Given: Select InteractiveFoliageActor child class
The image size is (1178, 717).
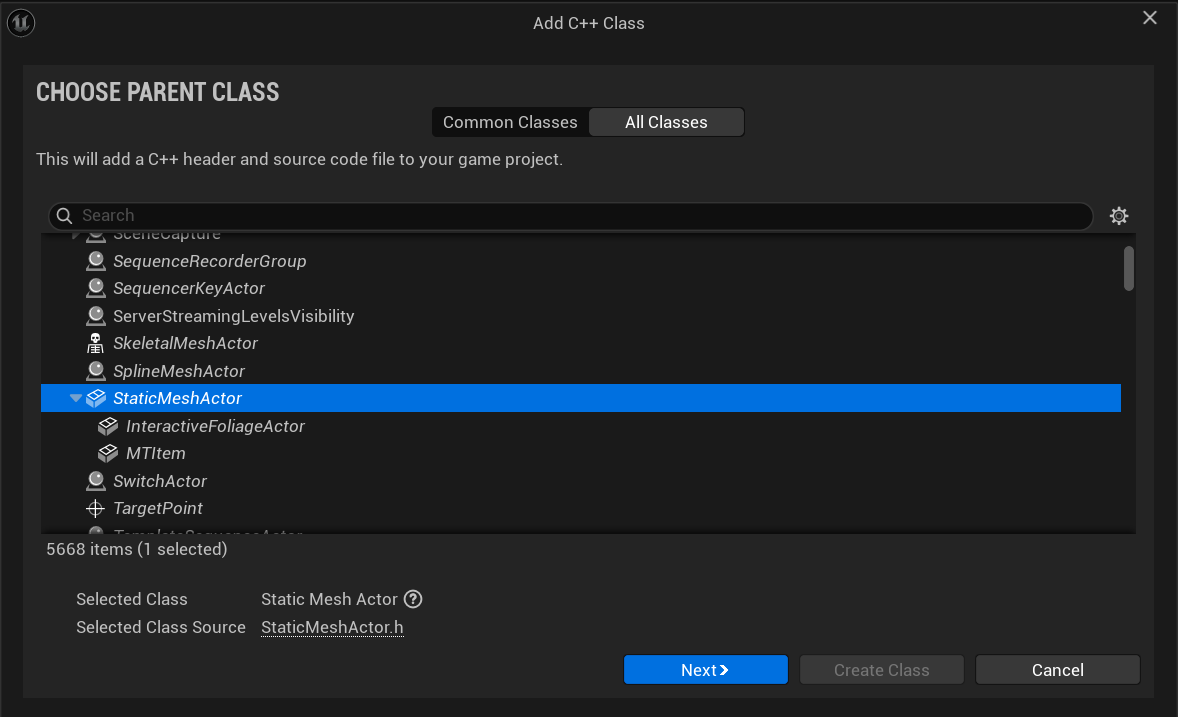Looking at the screenshot, I should (x=215, y=426).
